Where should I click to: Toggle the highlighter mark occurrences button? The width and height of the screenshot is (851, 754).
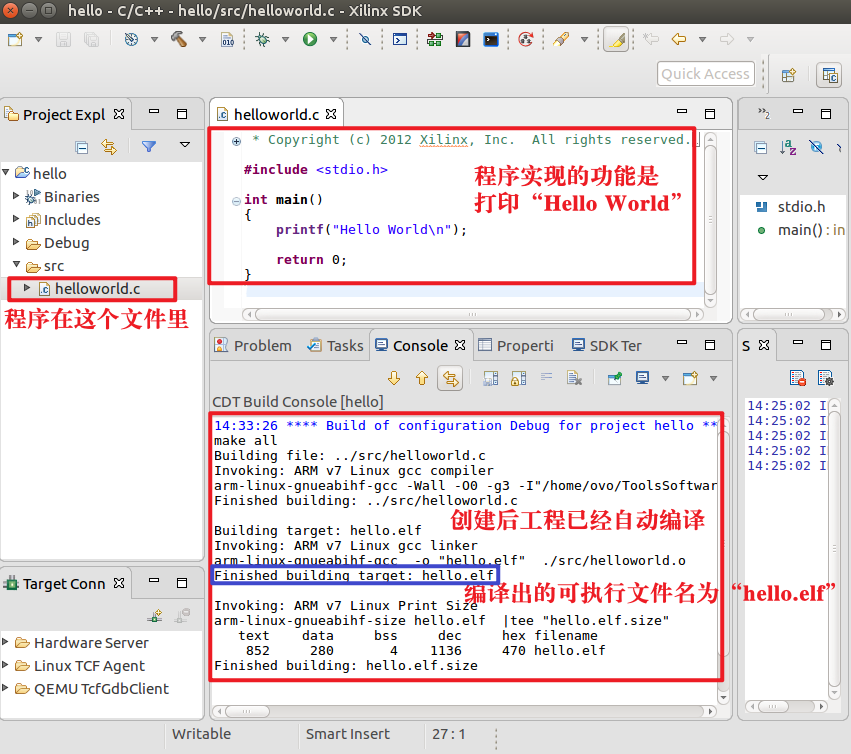615,40
